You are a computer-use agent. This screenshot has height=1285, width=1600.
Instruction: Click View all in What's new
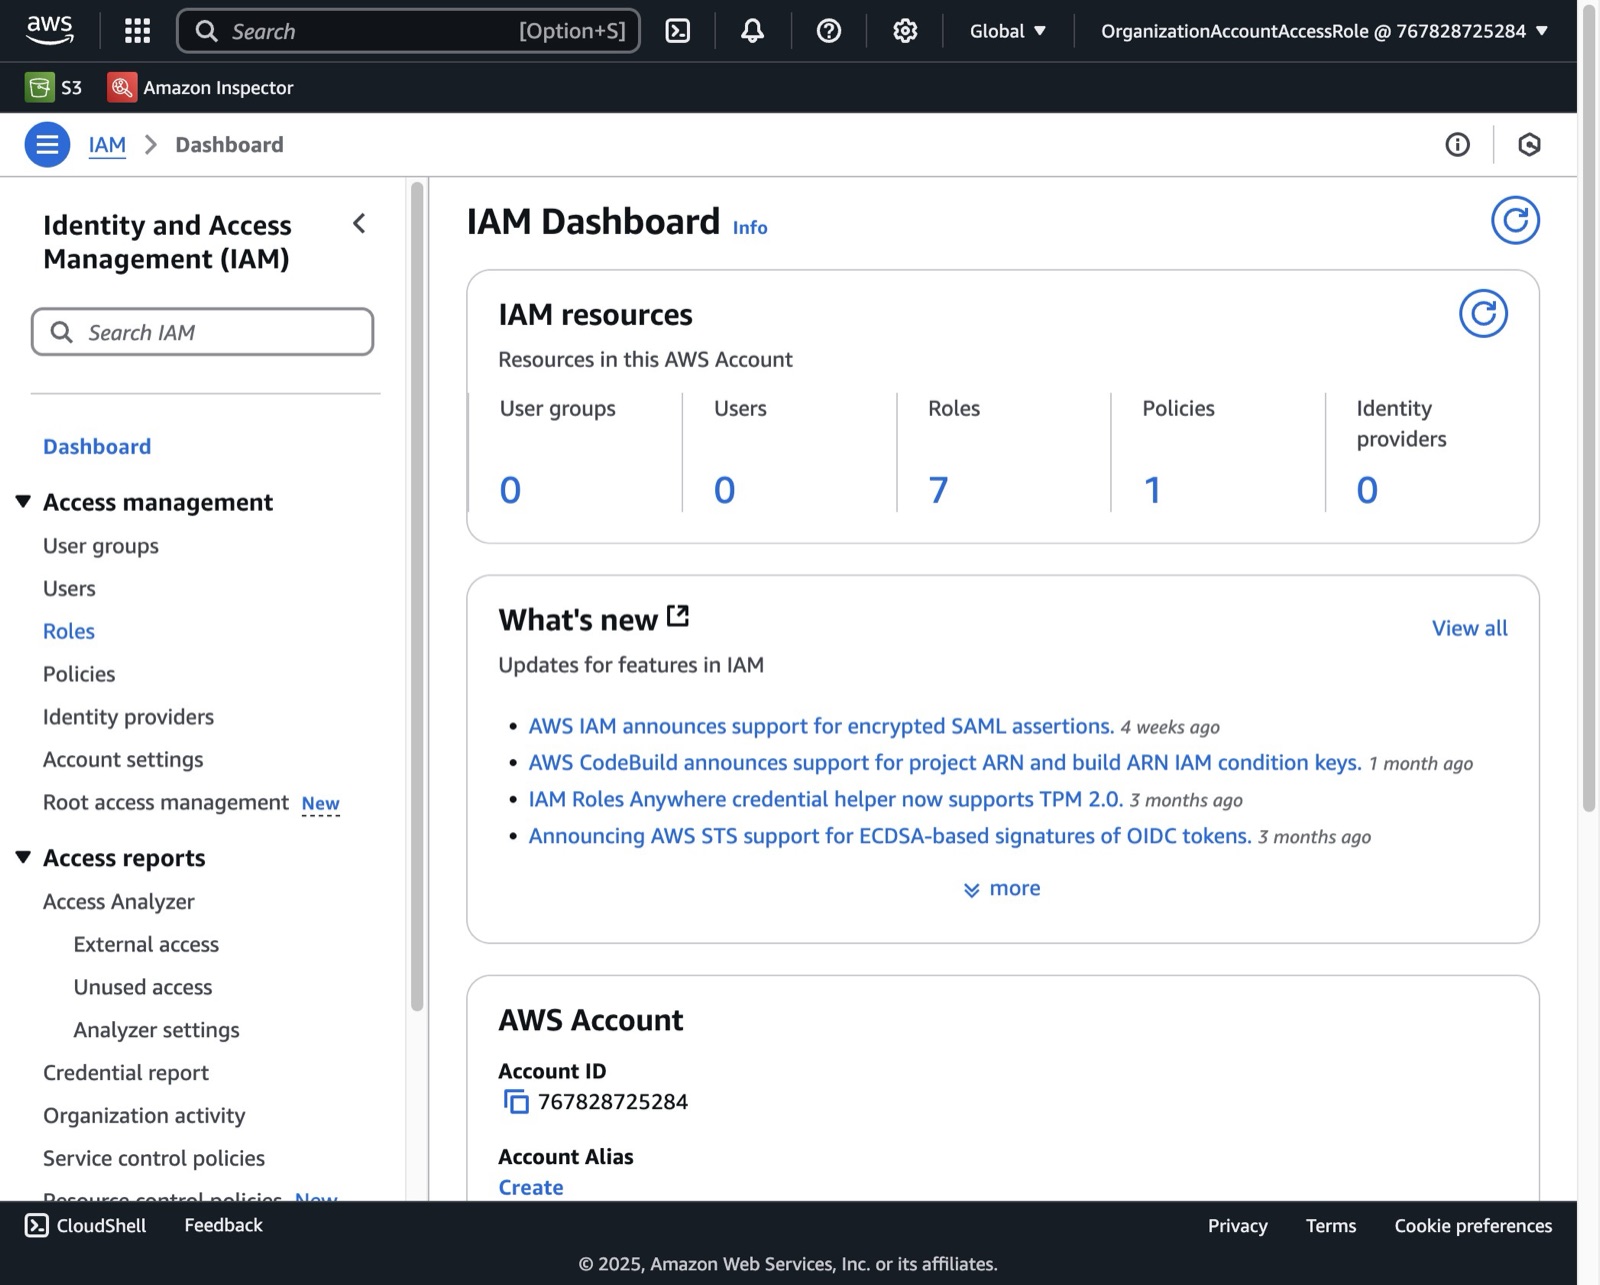[1469, 628]
